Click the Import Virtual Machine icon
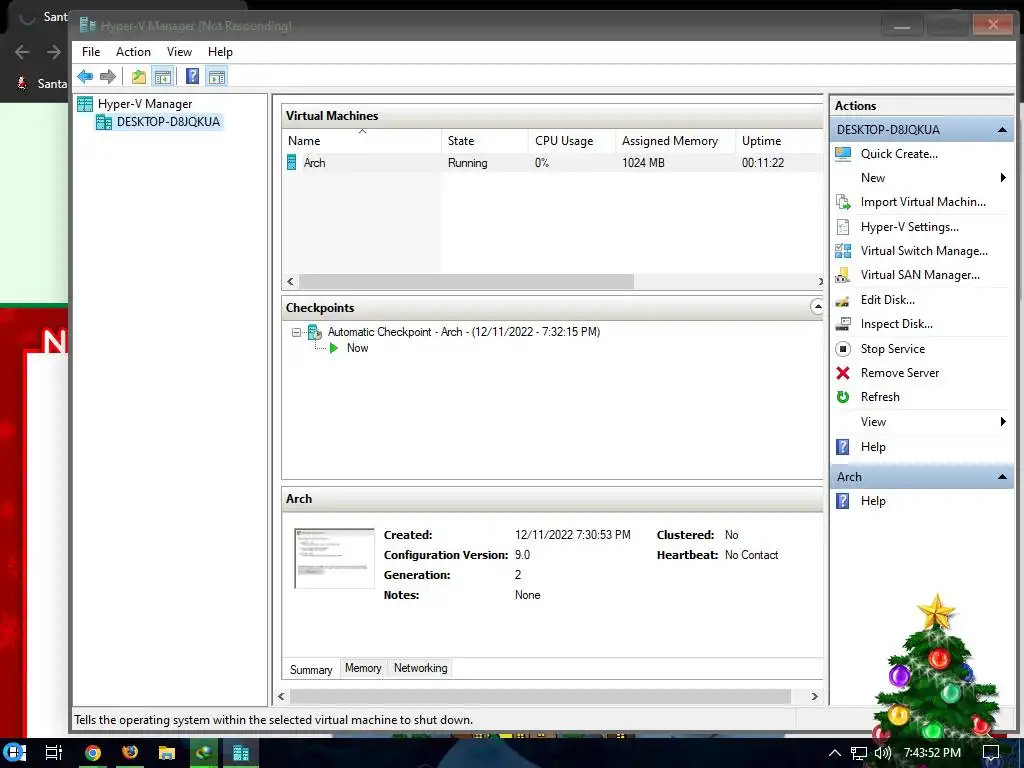The width and height of the screenshot is (1024, 768). [x=843, y=202]
